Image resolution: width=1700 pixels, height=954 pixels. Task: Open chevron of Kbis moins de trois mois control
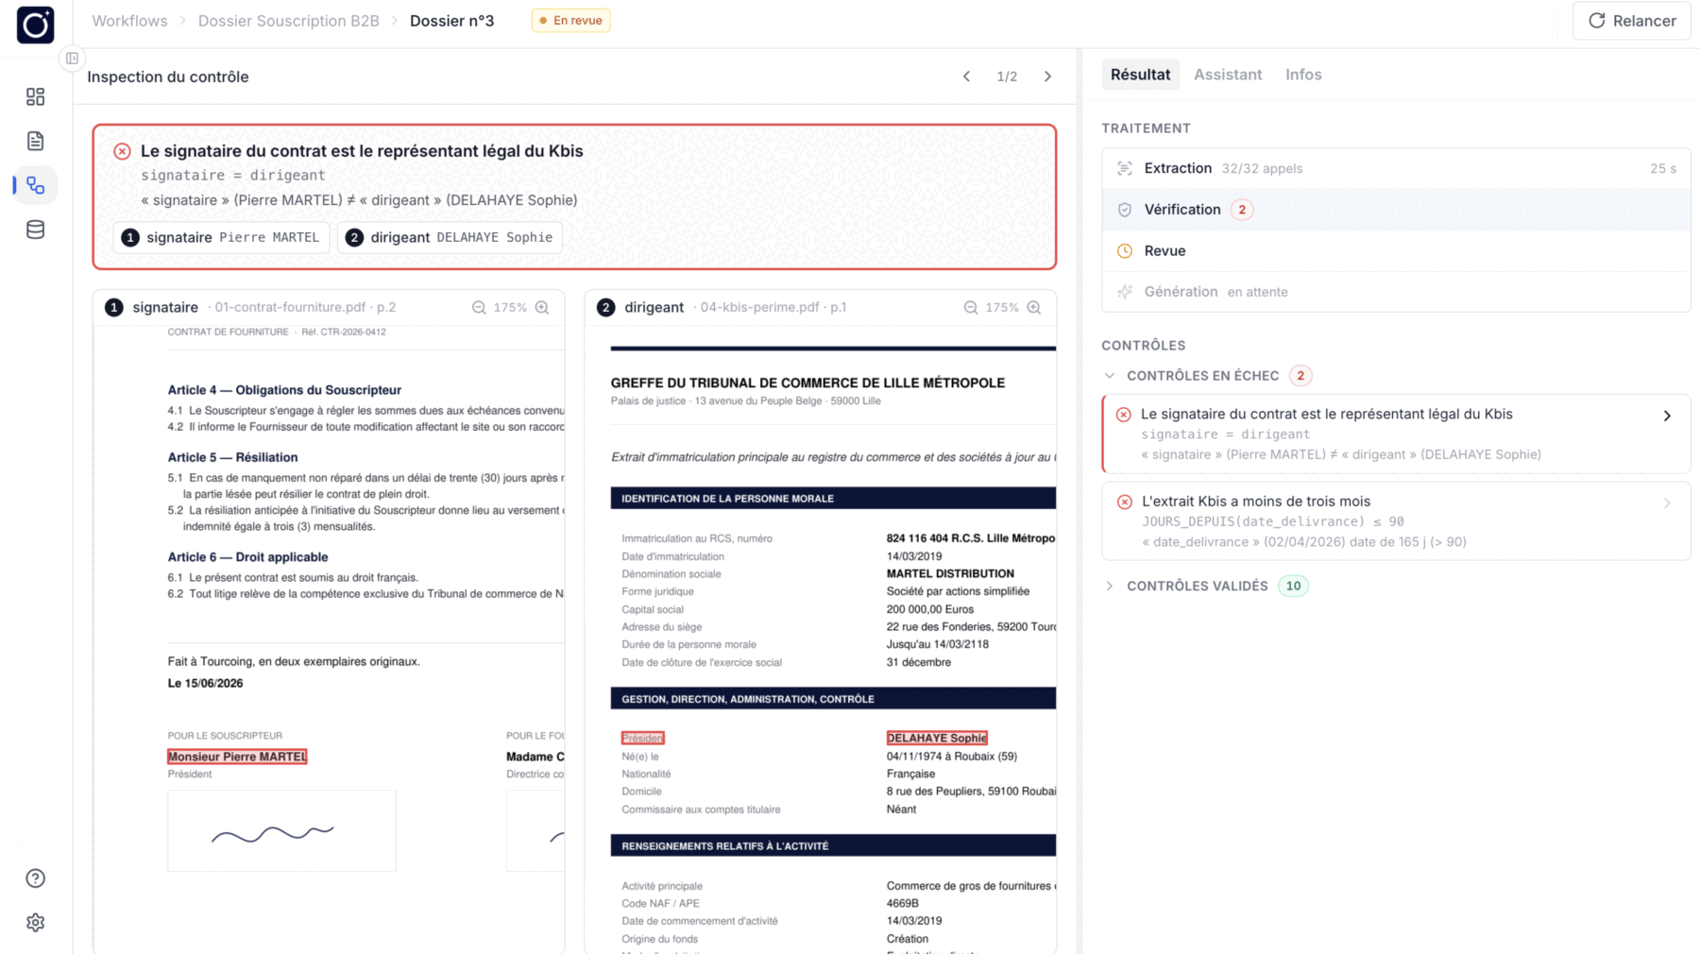coord(1667,503)
